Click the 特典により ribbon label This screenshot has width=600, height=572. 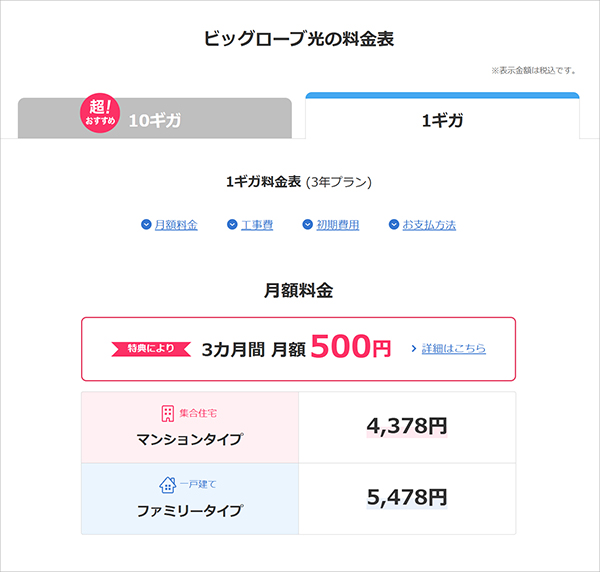point(151,349)
